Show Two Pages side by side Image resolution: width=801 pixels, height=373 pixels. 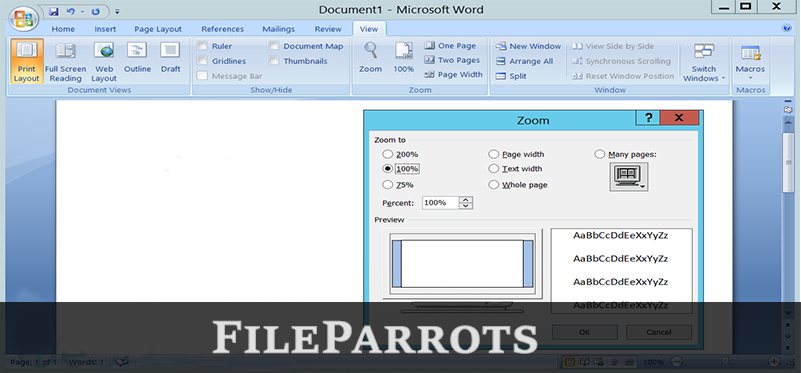pyautogui.click(x=452, y=60)
